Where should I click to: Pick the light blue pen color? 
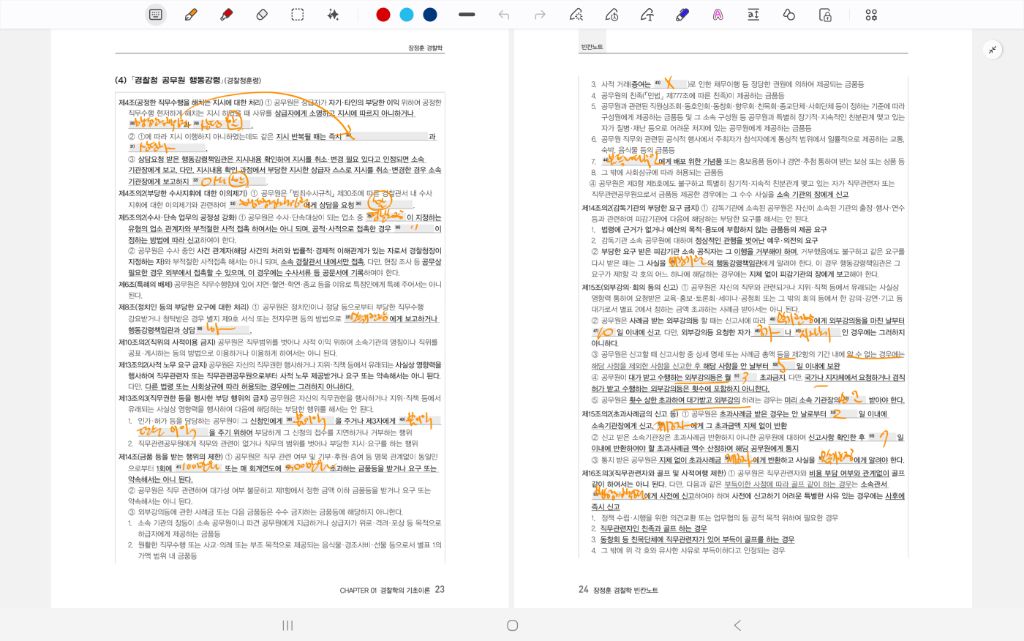coord(406,14)
